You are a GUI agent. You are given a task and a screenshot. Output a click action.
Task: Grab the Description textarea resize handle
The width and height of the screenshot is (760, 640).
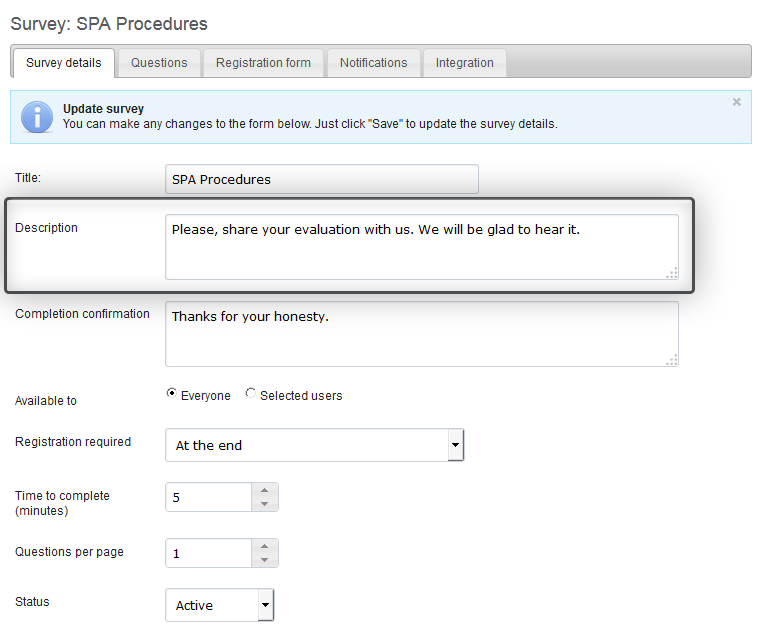click(x=672, y=273)
